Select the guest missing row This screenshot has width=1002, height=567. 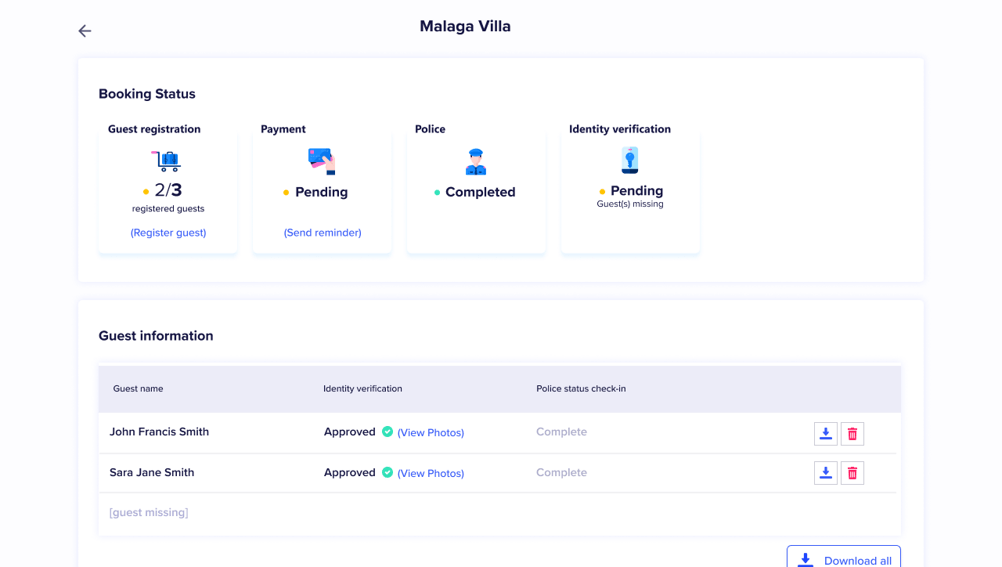pos(149,512)
